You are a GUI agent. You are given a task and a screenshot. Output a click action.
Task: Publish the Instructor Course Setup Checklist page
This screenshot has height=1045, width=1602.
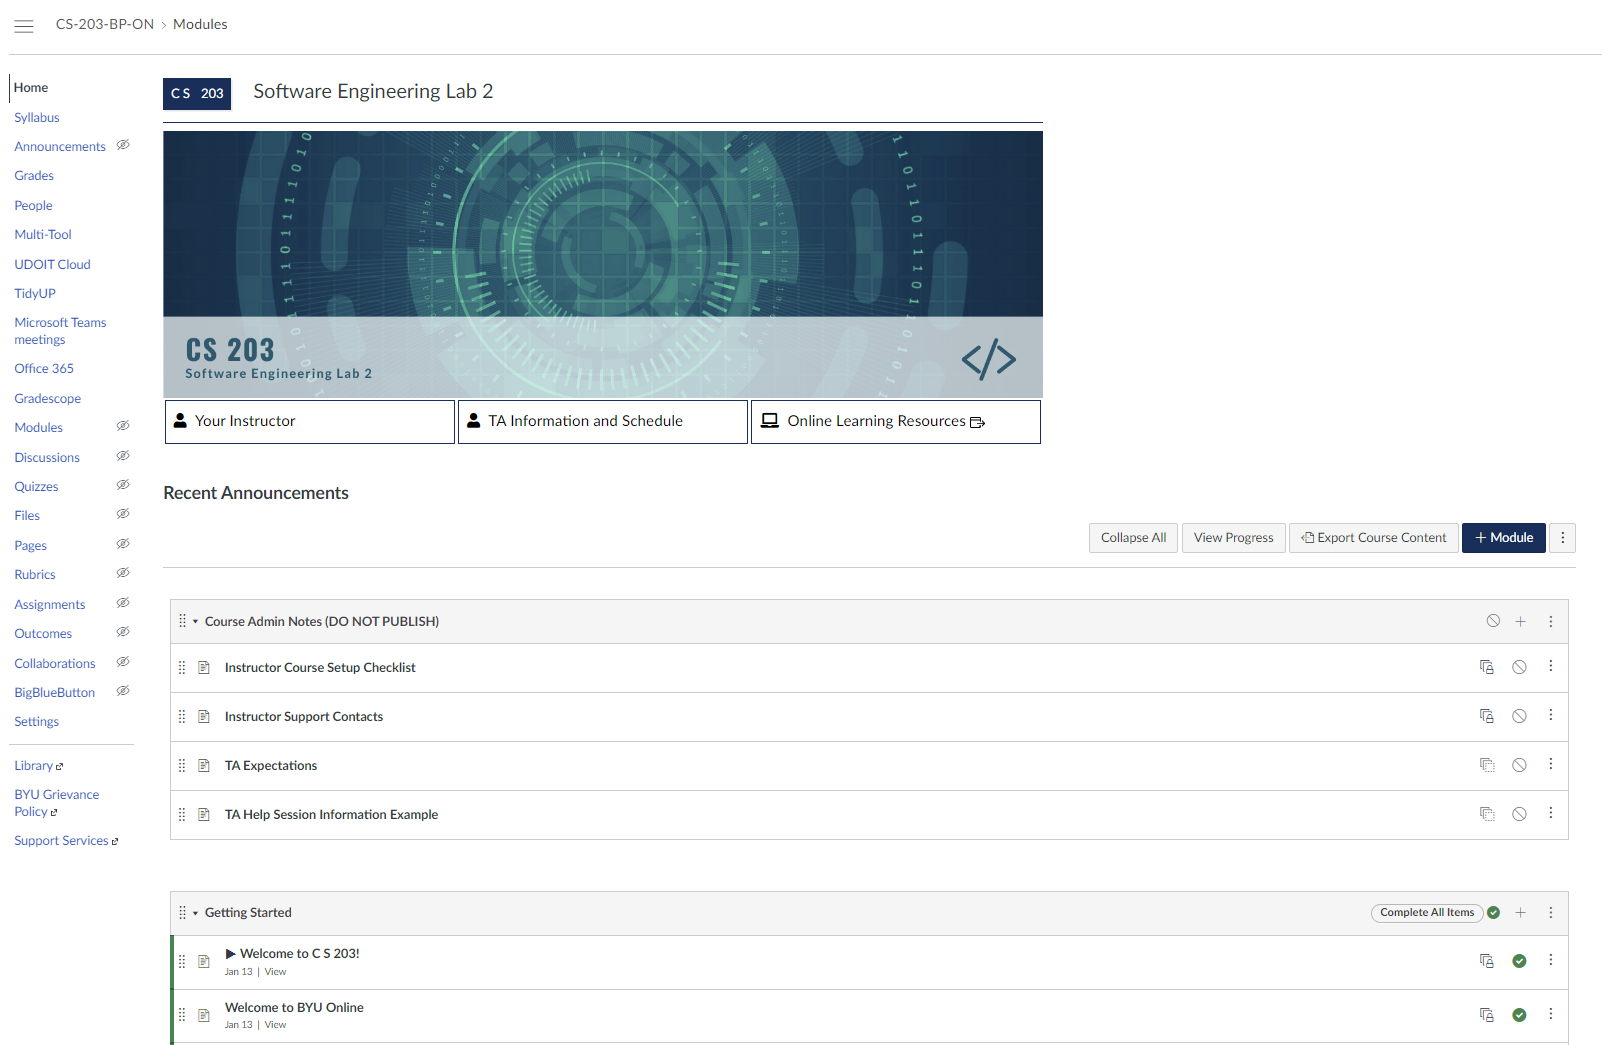click(1519, 667)
